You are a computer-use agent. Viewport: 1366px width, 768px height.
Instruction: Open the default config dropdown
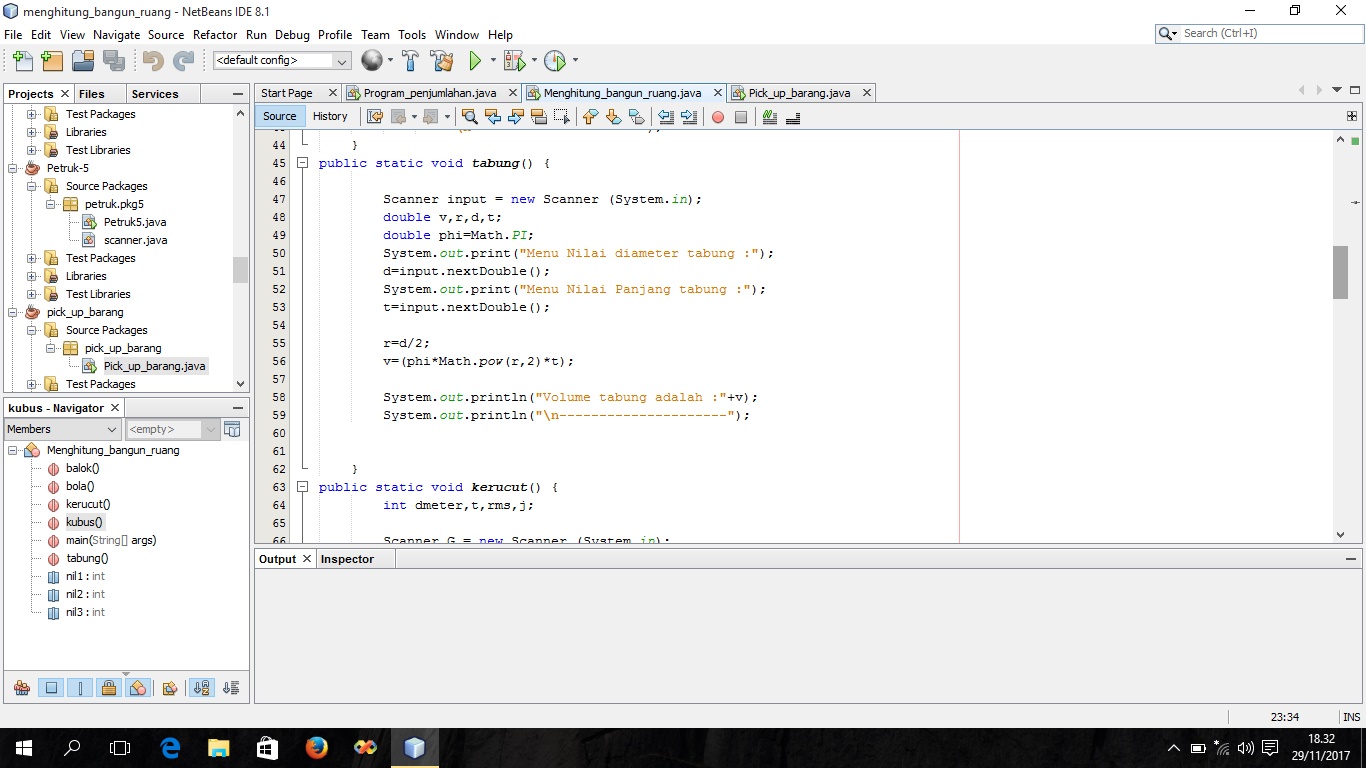pos(340,60)
